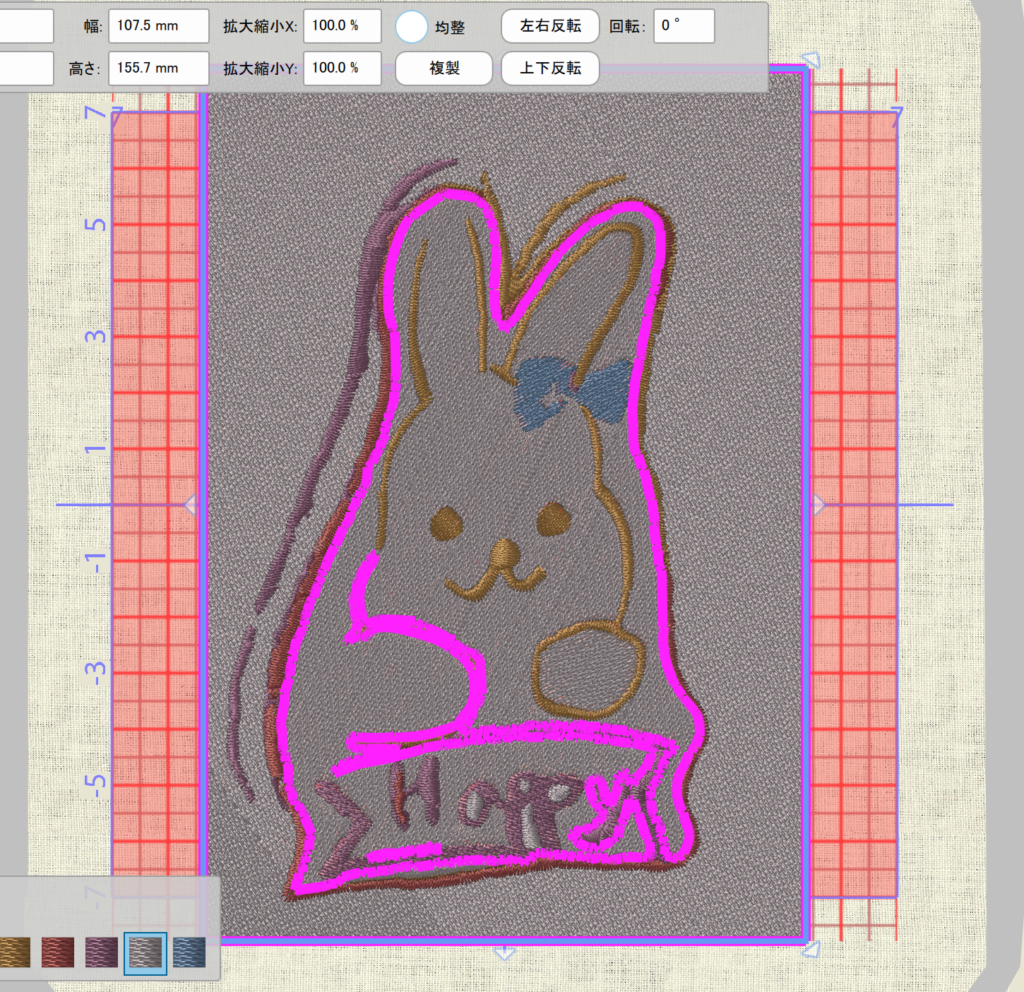Select the red thread color swatch

(x=59, y=952)
